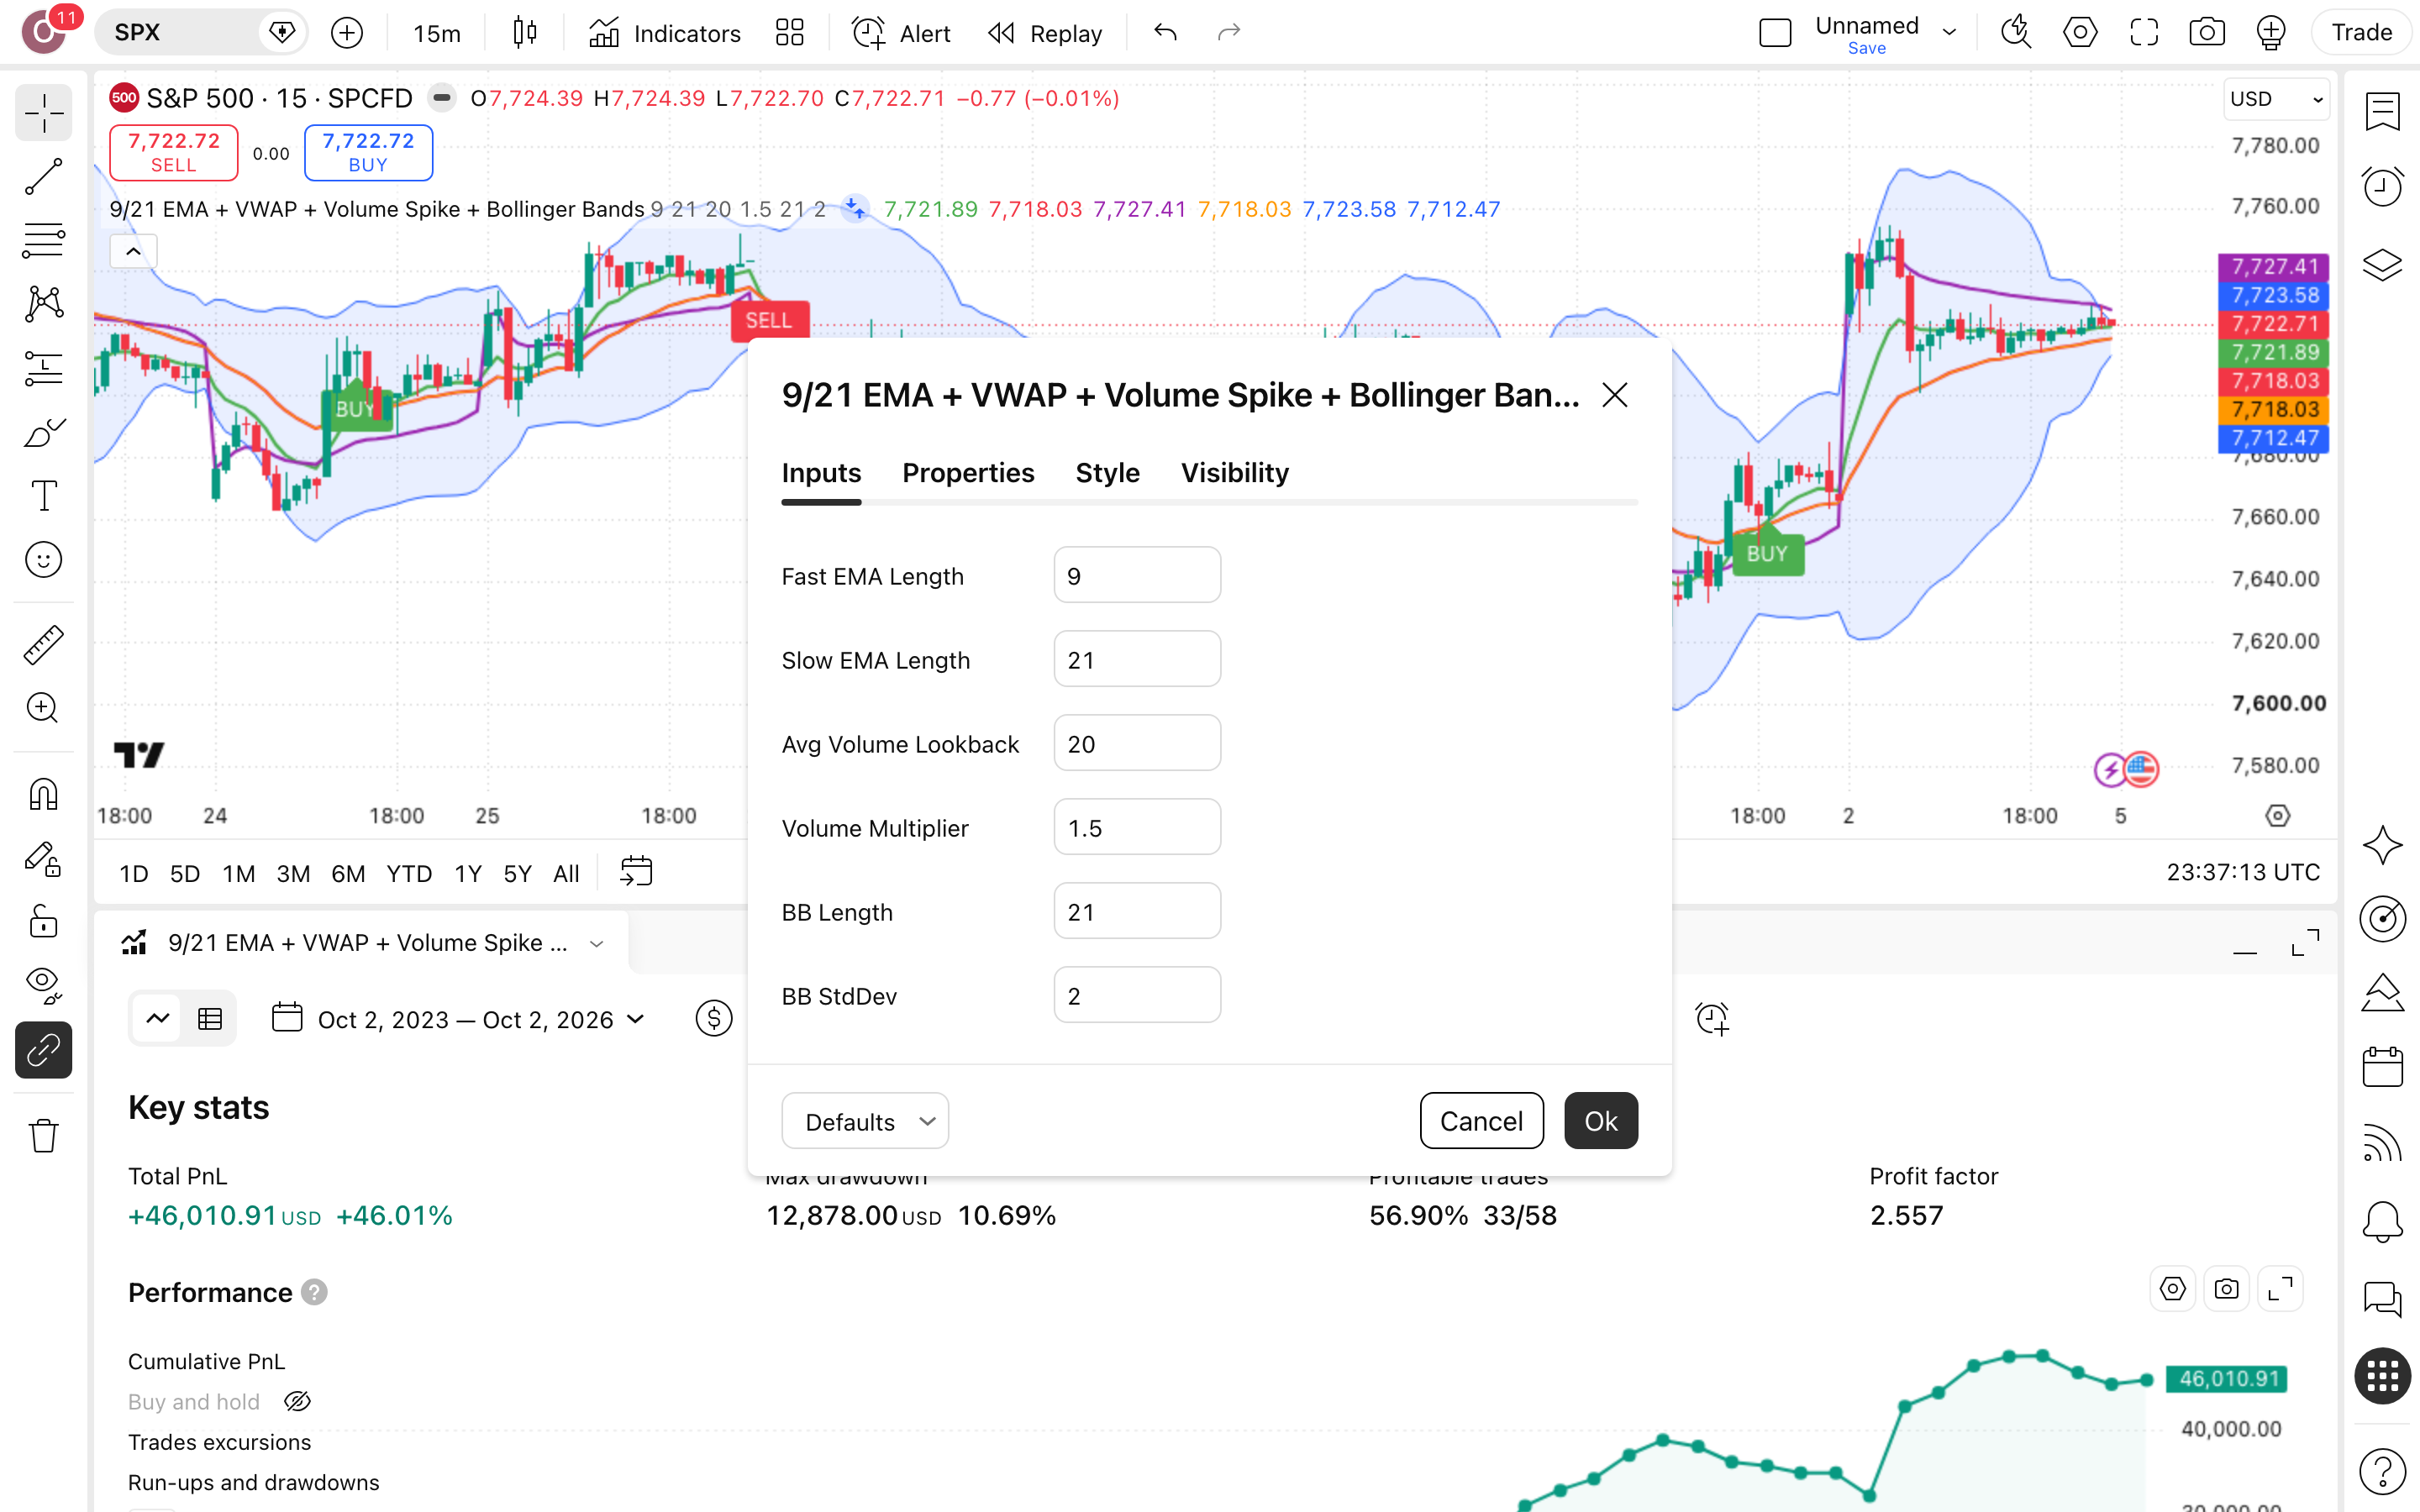Switch to strategy list-of-trades table view
This screenshot has width=2420, height=1512.
(x=210, y=1019)
